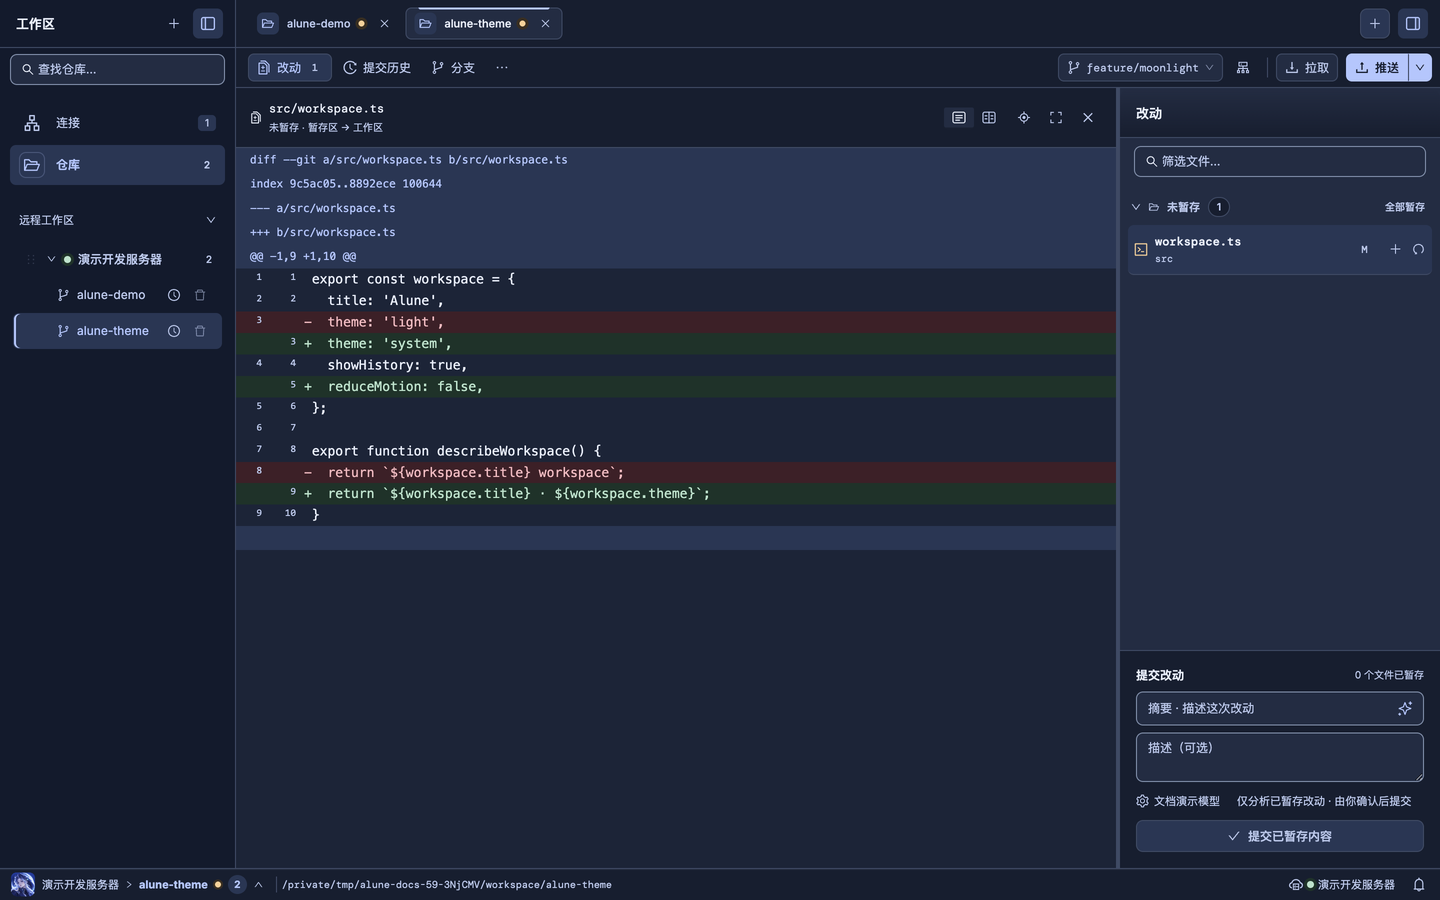Click the 0 个文件已暂存 label
Viewport: 1440px width, 900px height.
click(1389, 675)
